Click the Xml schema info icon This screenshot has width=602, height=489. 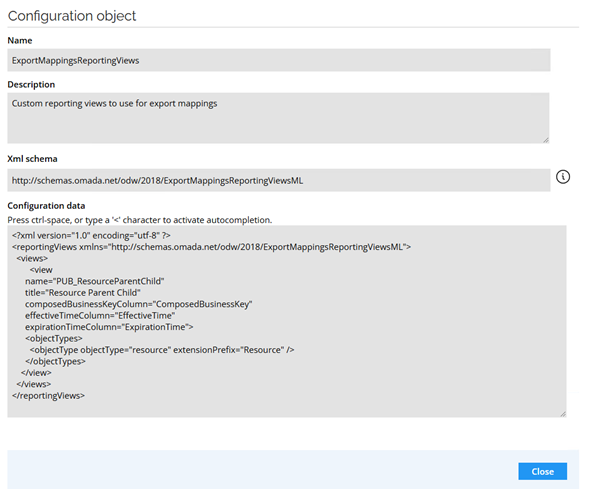coord(563,177)
